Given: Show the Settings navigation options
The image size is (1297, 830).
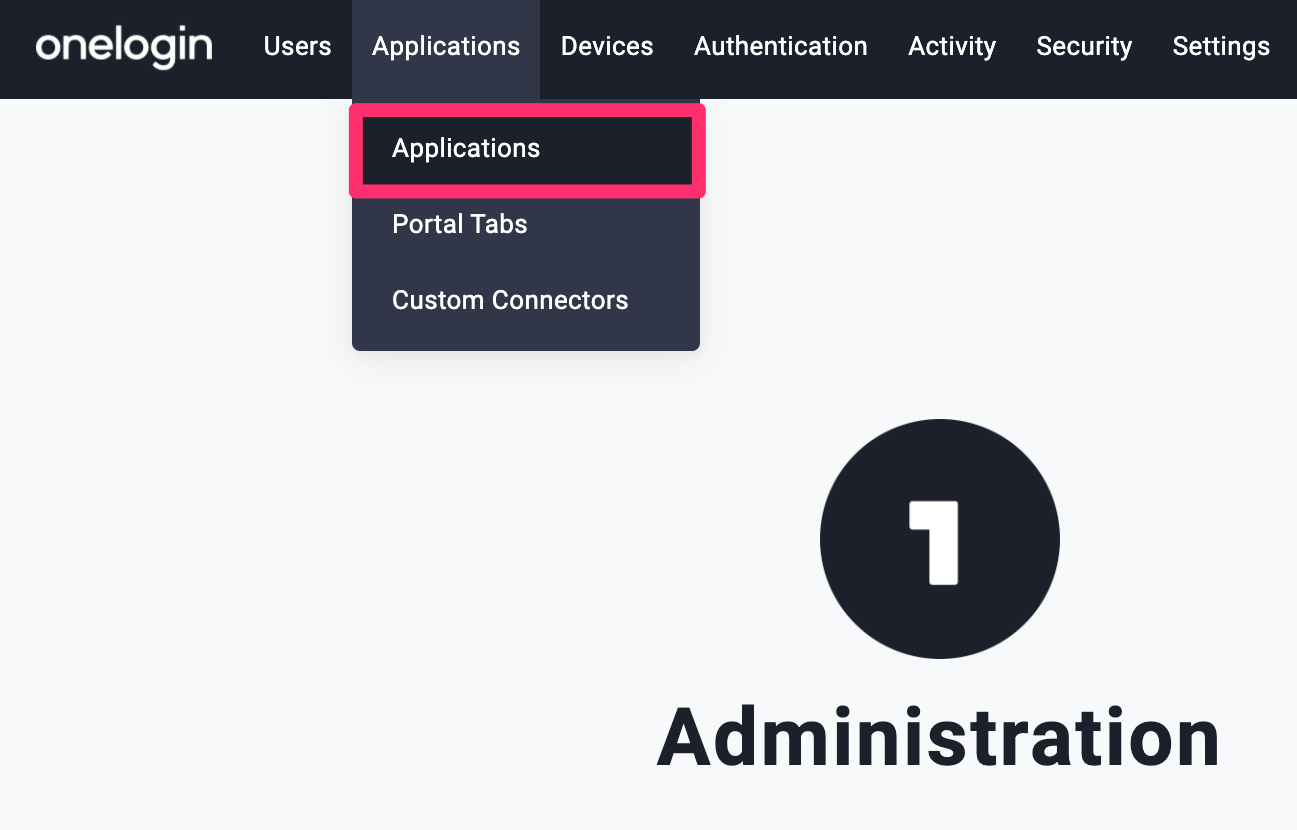Looking at the screenshot, I should (x=1221, y=47).
